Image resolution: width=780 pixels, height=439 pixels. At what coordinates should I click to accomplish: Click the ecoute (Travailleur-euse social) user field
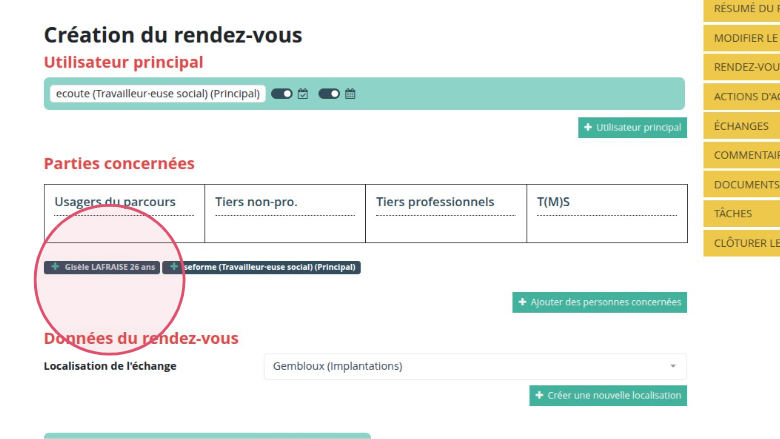pyautogui.click(x=158, y=94)
